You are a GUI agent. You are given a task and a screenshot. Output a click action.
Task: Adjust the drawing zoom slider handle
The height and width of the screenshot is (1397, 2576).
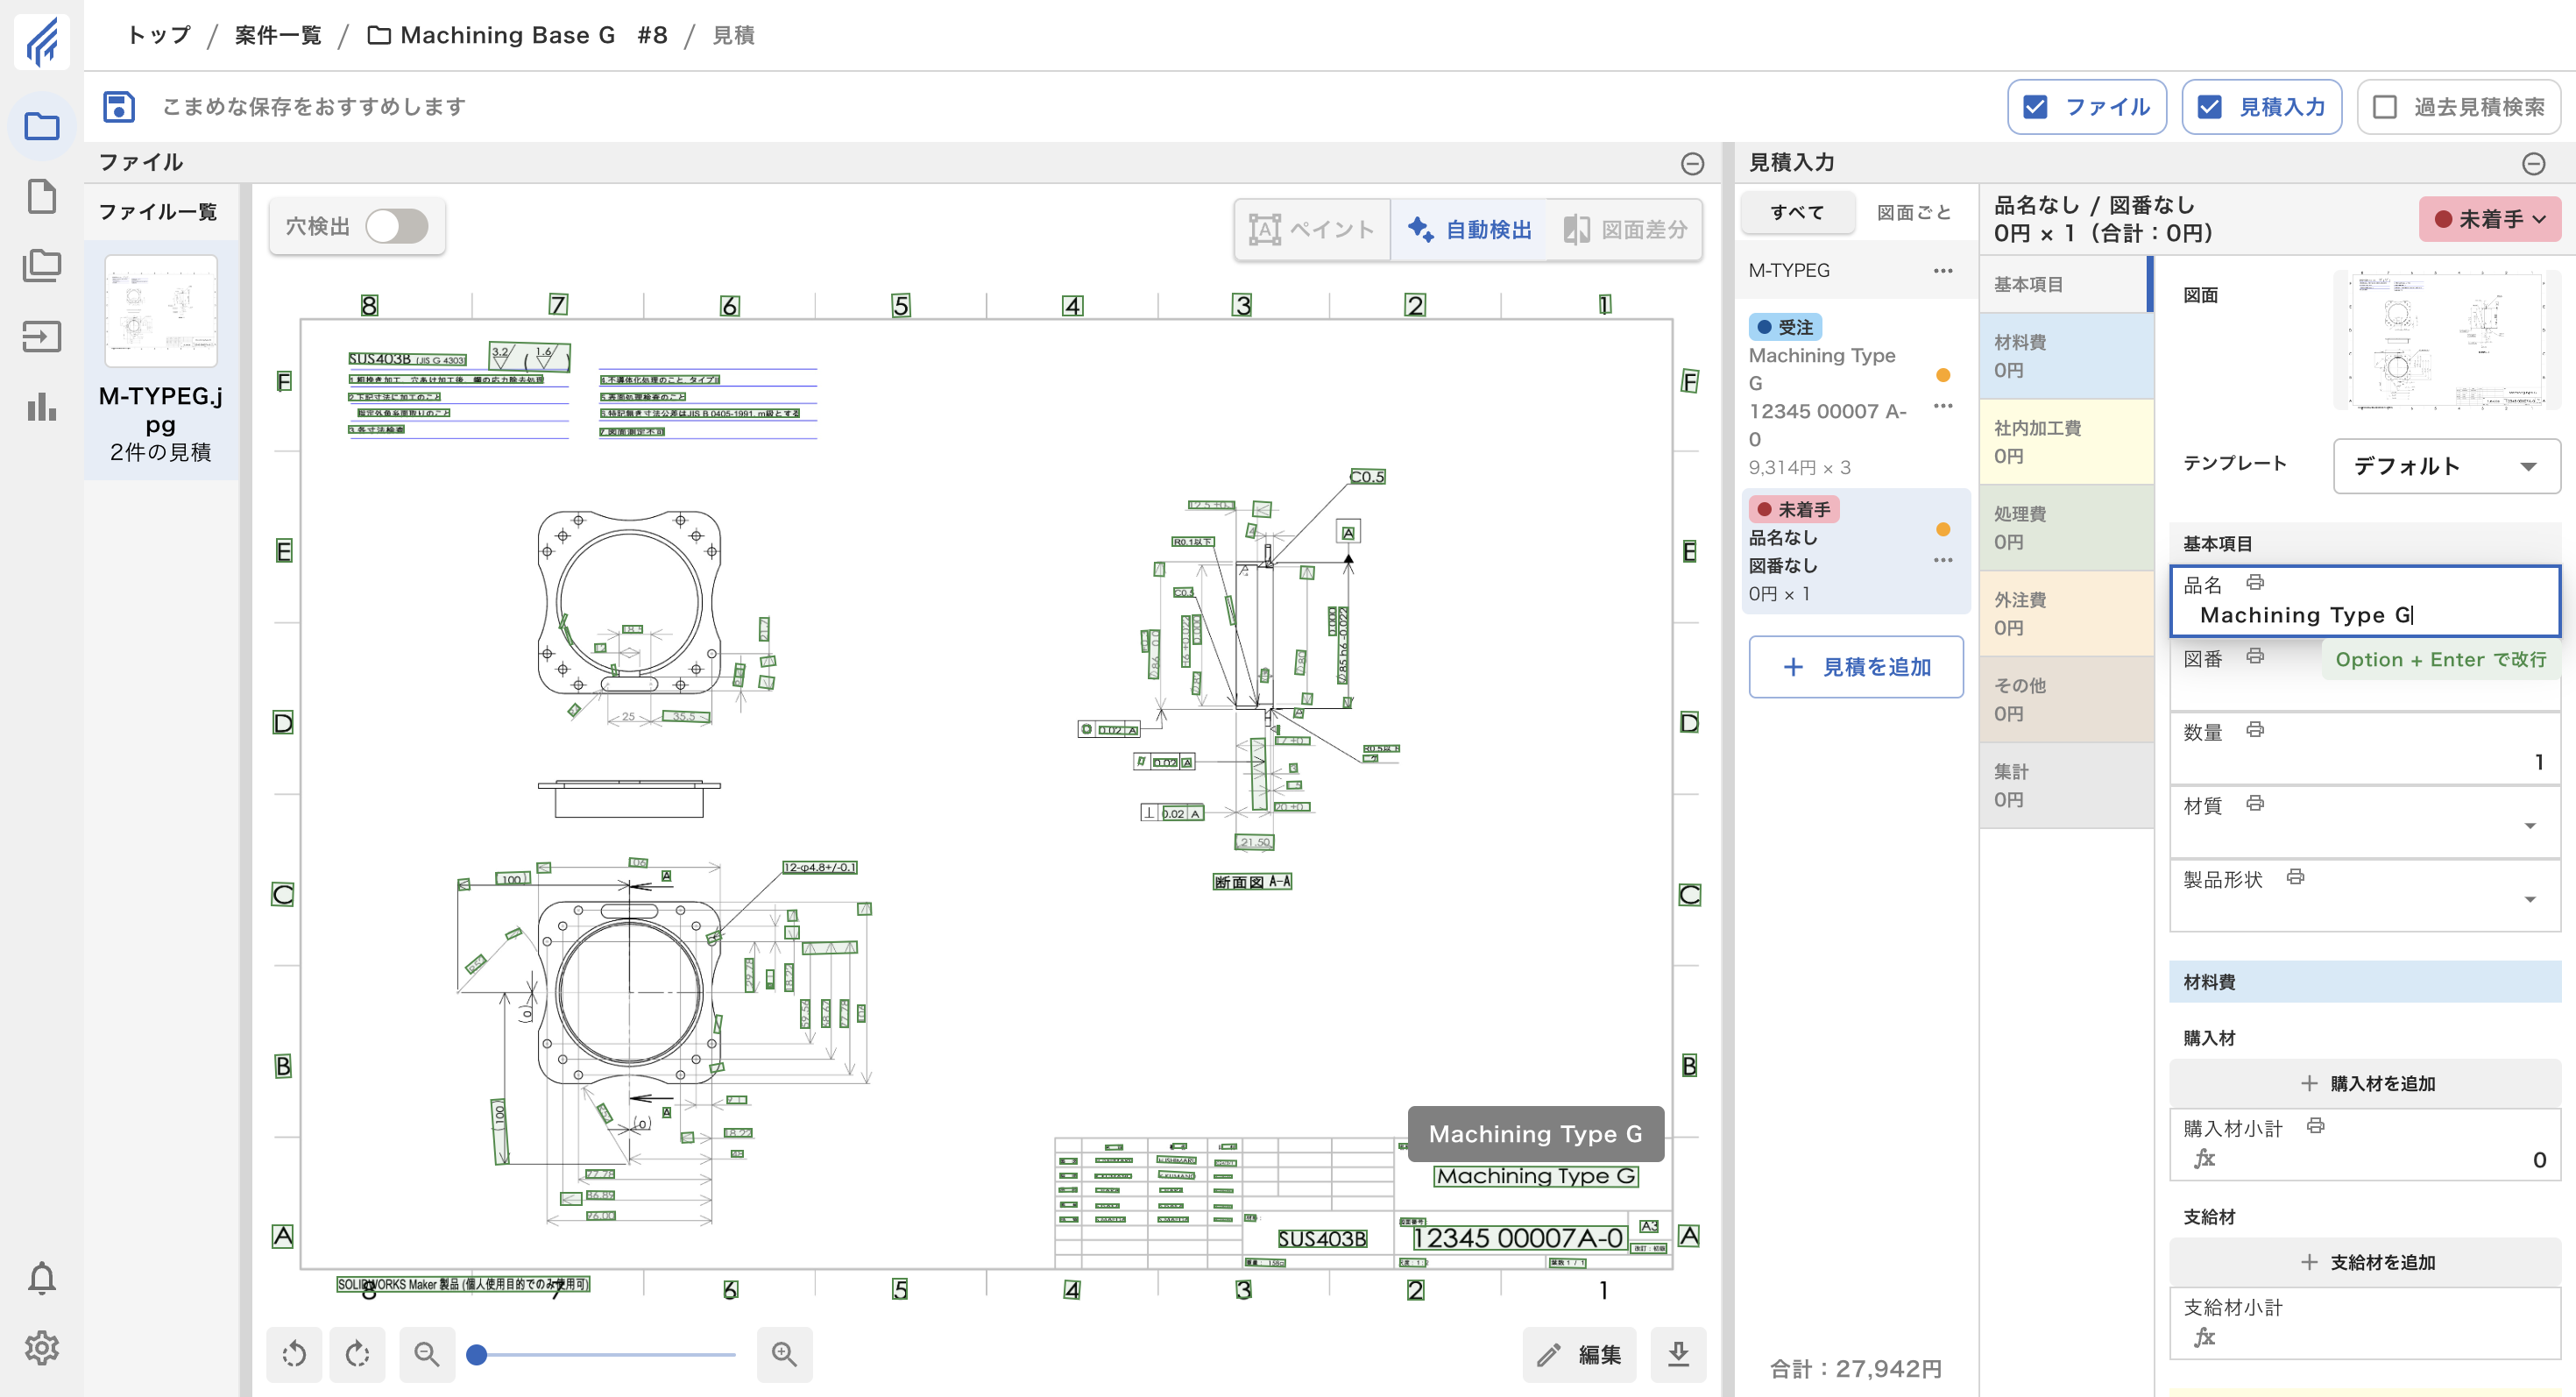point(477,1354)
